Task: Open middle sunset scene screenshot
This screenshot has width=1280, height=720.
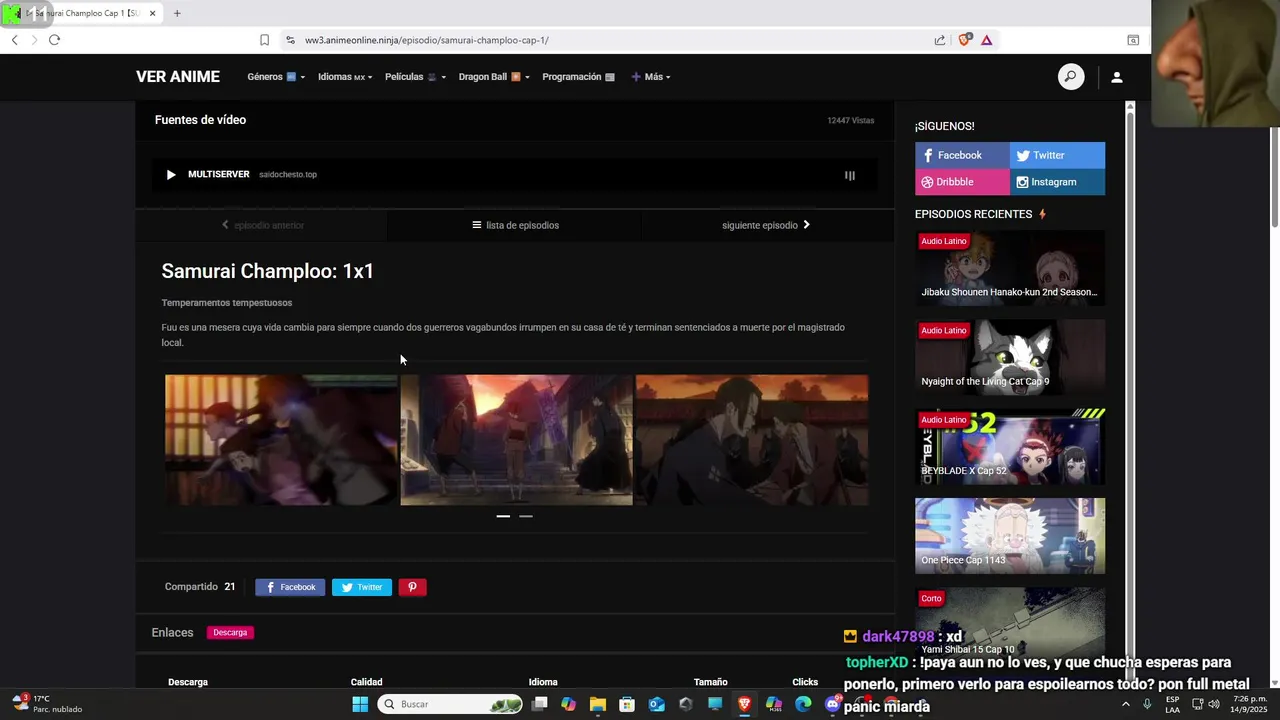Action: coord(516,440)
